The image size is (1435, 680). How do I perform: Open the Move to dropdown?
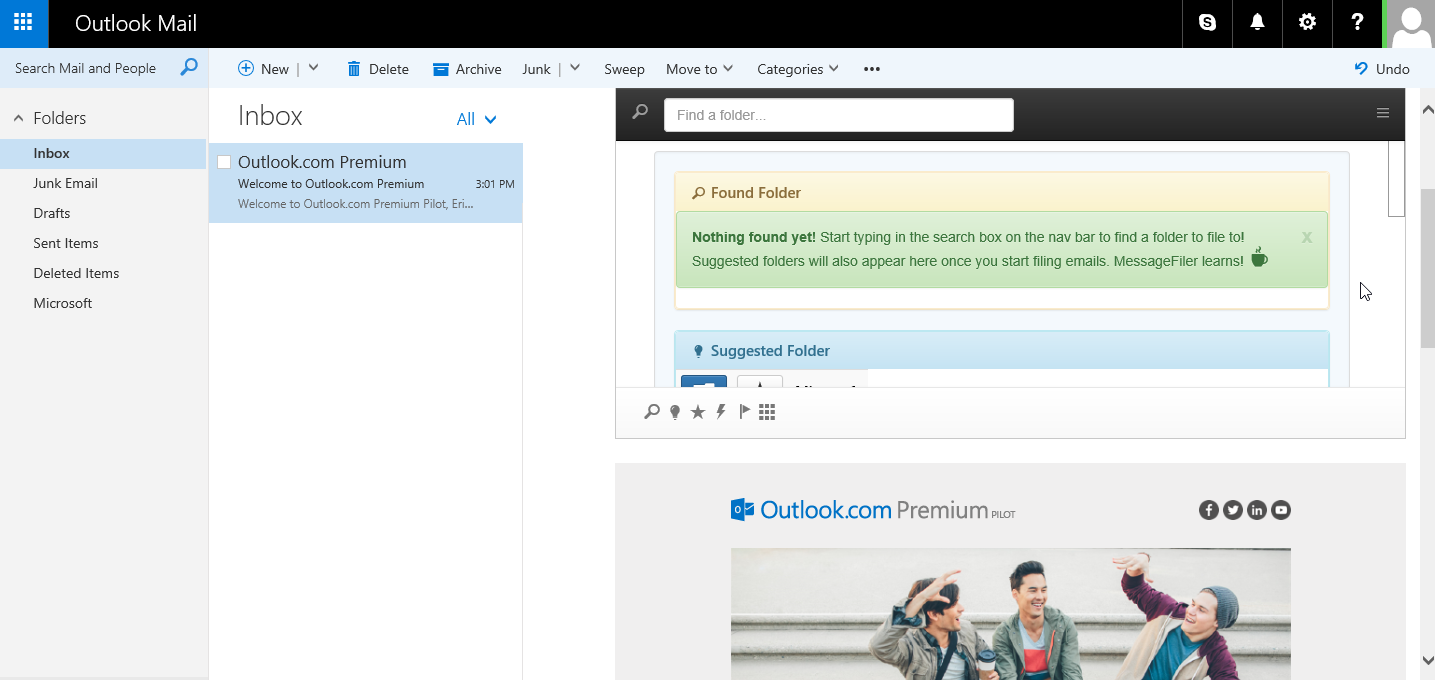699,69
